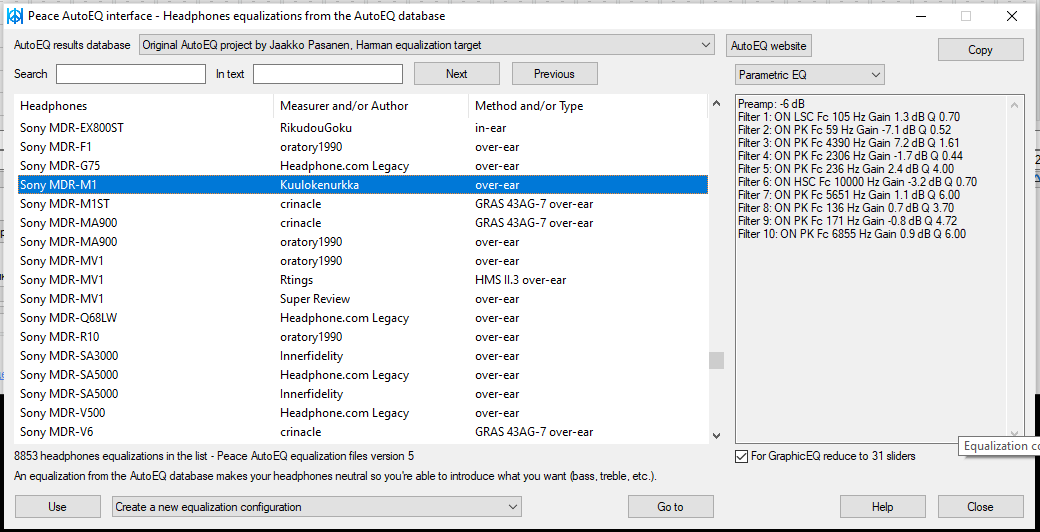The width and height of the screenshot is (1040, 532).
Task: Click the Search text field
Action: (130, 74)
